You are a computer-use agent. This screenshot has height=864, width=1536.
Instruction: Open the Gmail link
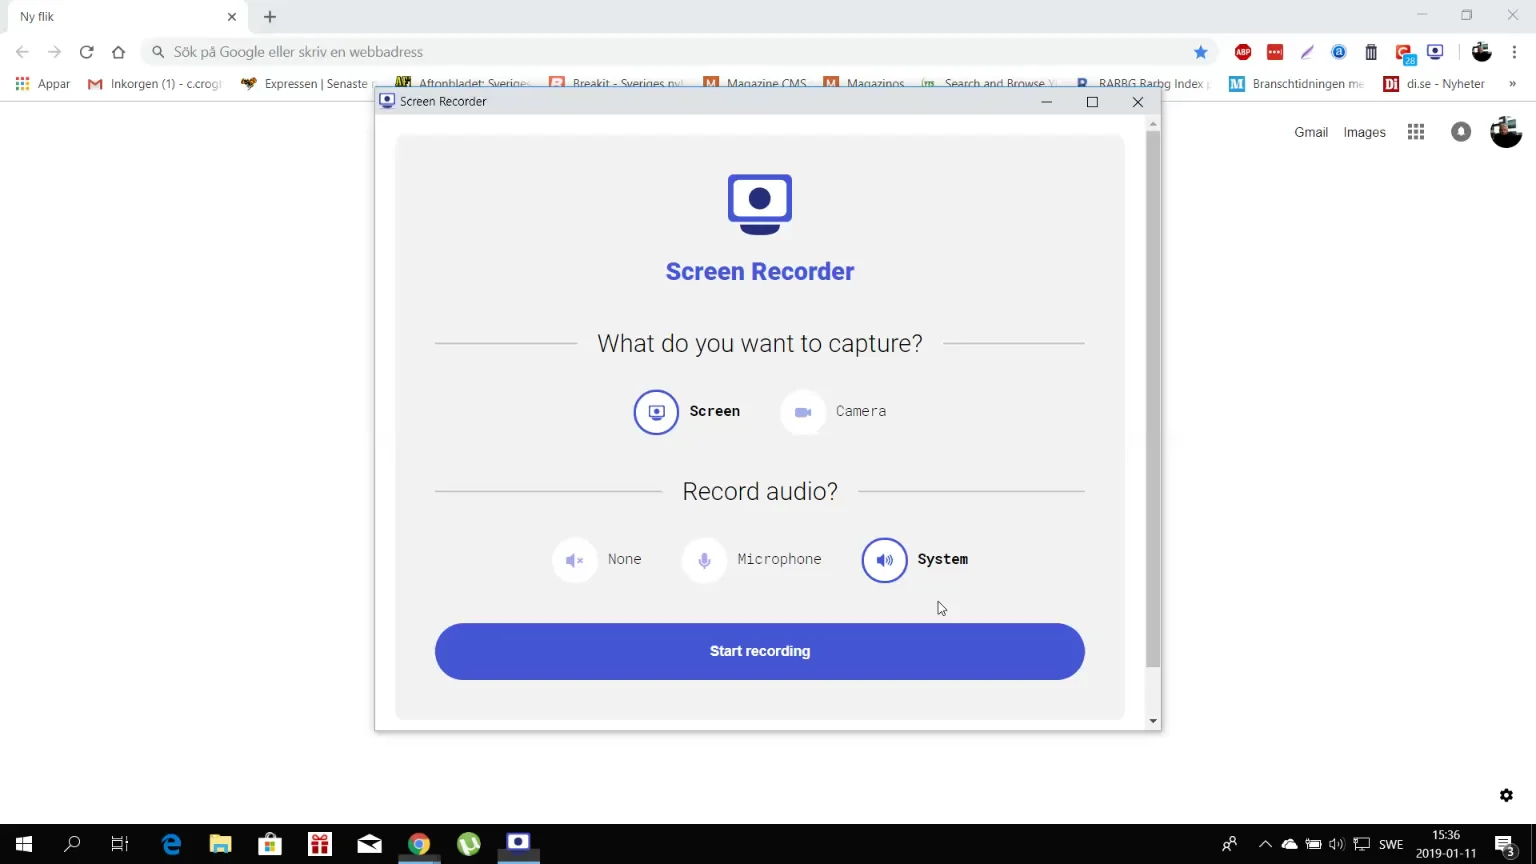[1311, 132]
